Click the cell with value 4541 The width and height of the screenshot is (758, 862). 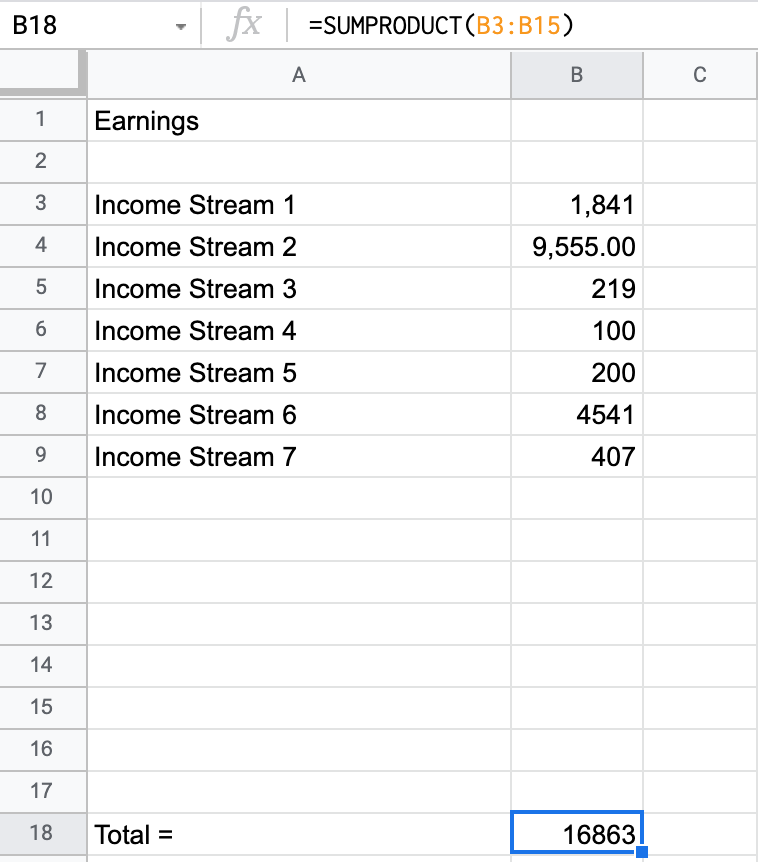pyautogui.click(x=577, y=413)
